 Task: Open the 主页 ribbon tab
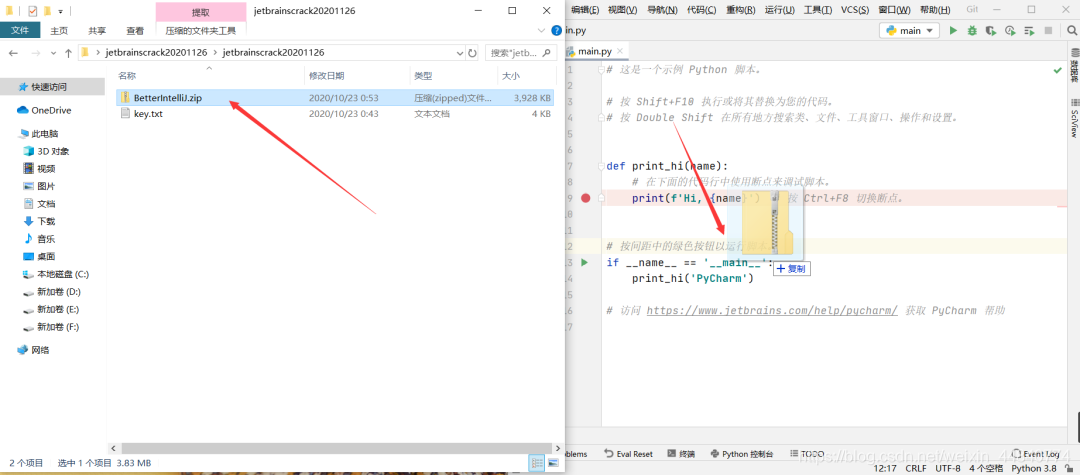pos(59,31)
